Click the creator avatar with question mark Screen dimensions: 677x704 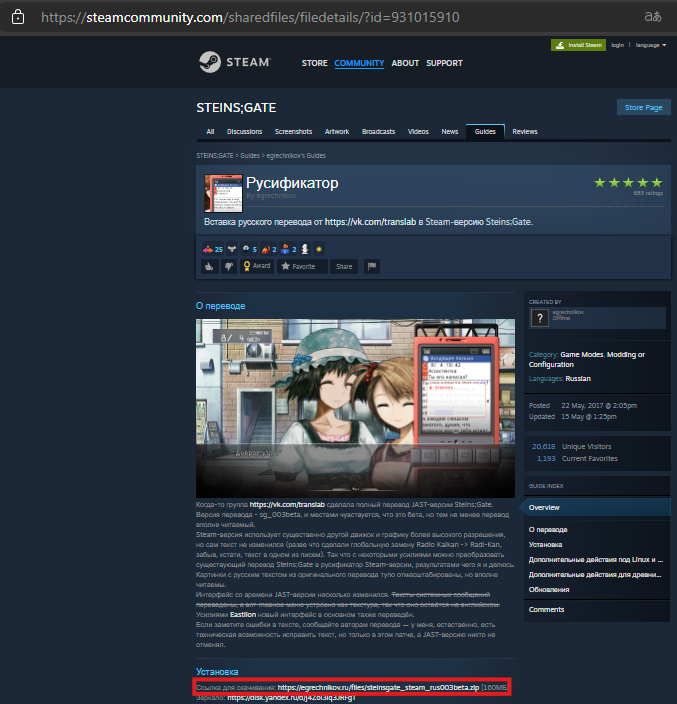point(540,318)
